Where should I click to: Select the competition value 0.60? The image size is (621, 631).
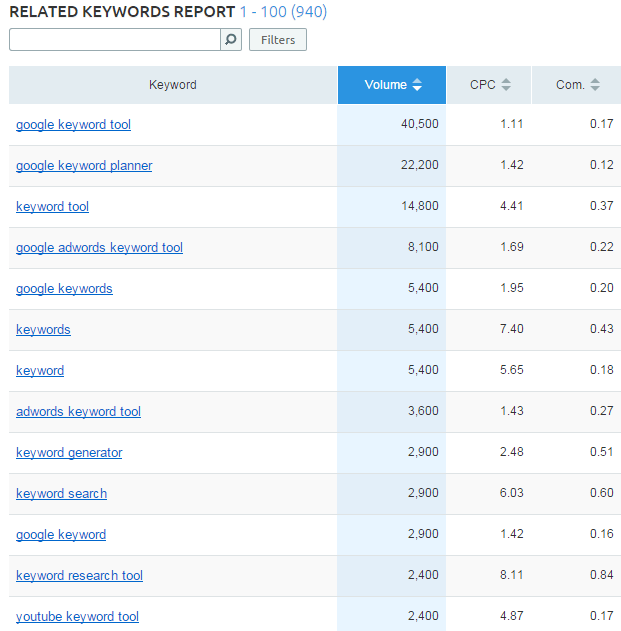pos(602,493)
